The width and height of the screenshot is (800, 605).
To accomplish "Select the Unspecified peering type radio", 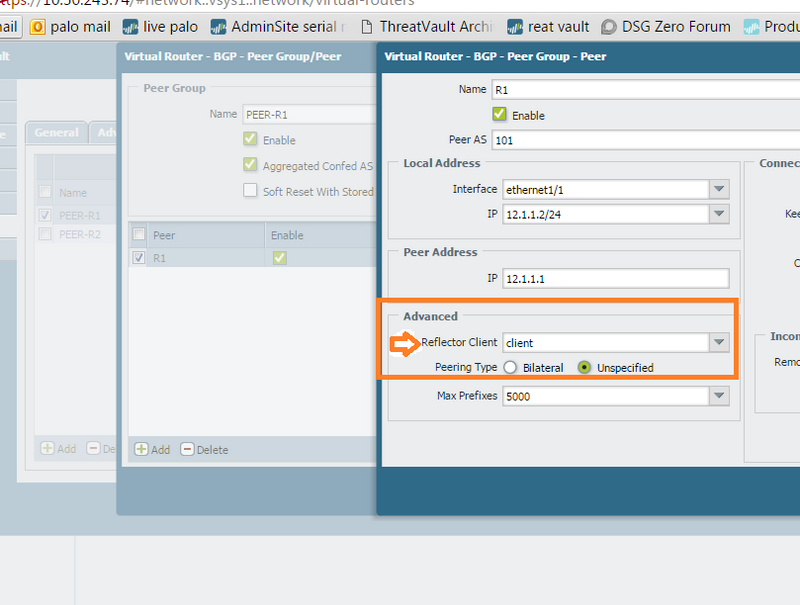I will 584,367.
